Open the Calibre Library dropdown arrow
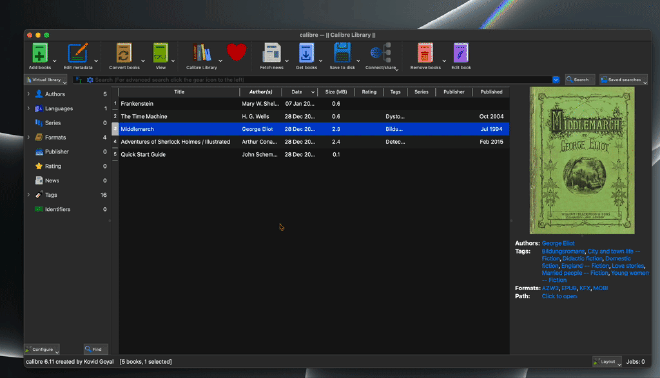 click(220, 61)
